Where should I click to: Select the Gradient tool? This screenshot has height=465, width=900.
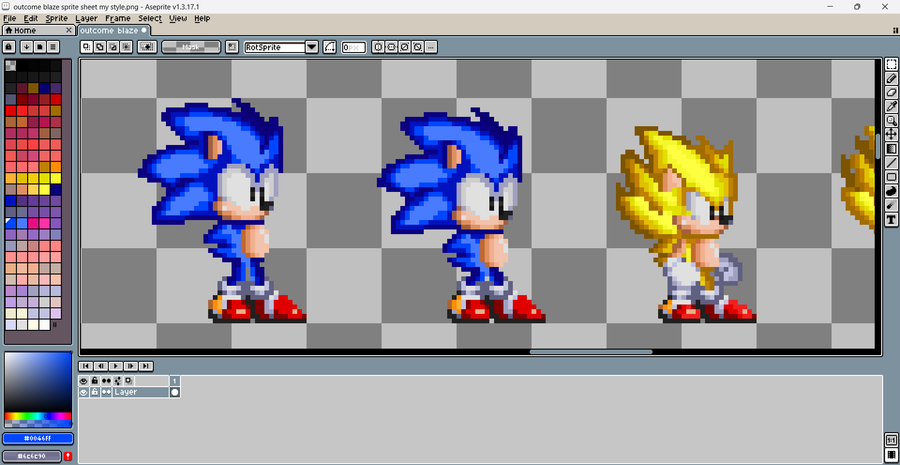[x=891, y=149]
